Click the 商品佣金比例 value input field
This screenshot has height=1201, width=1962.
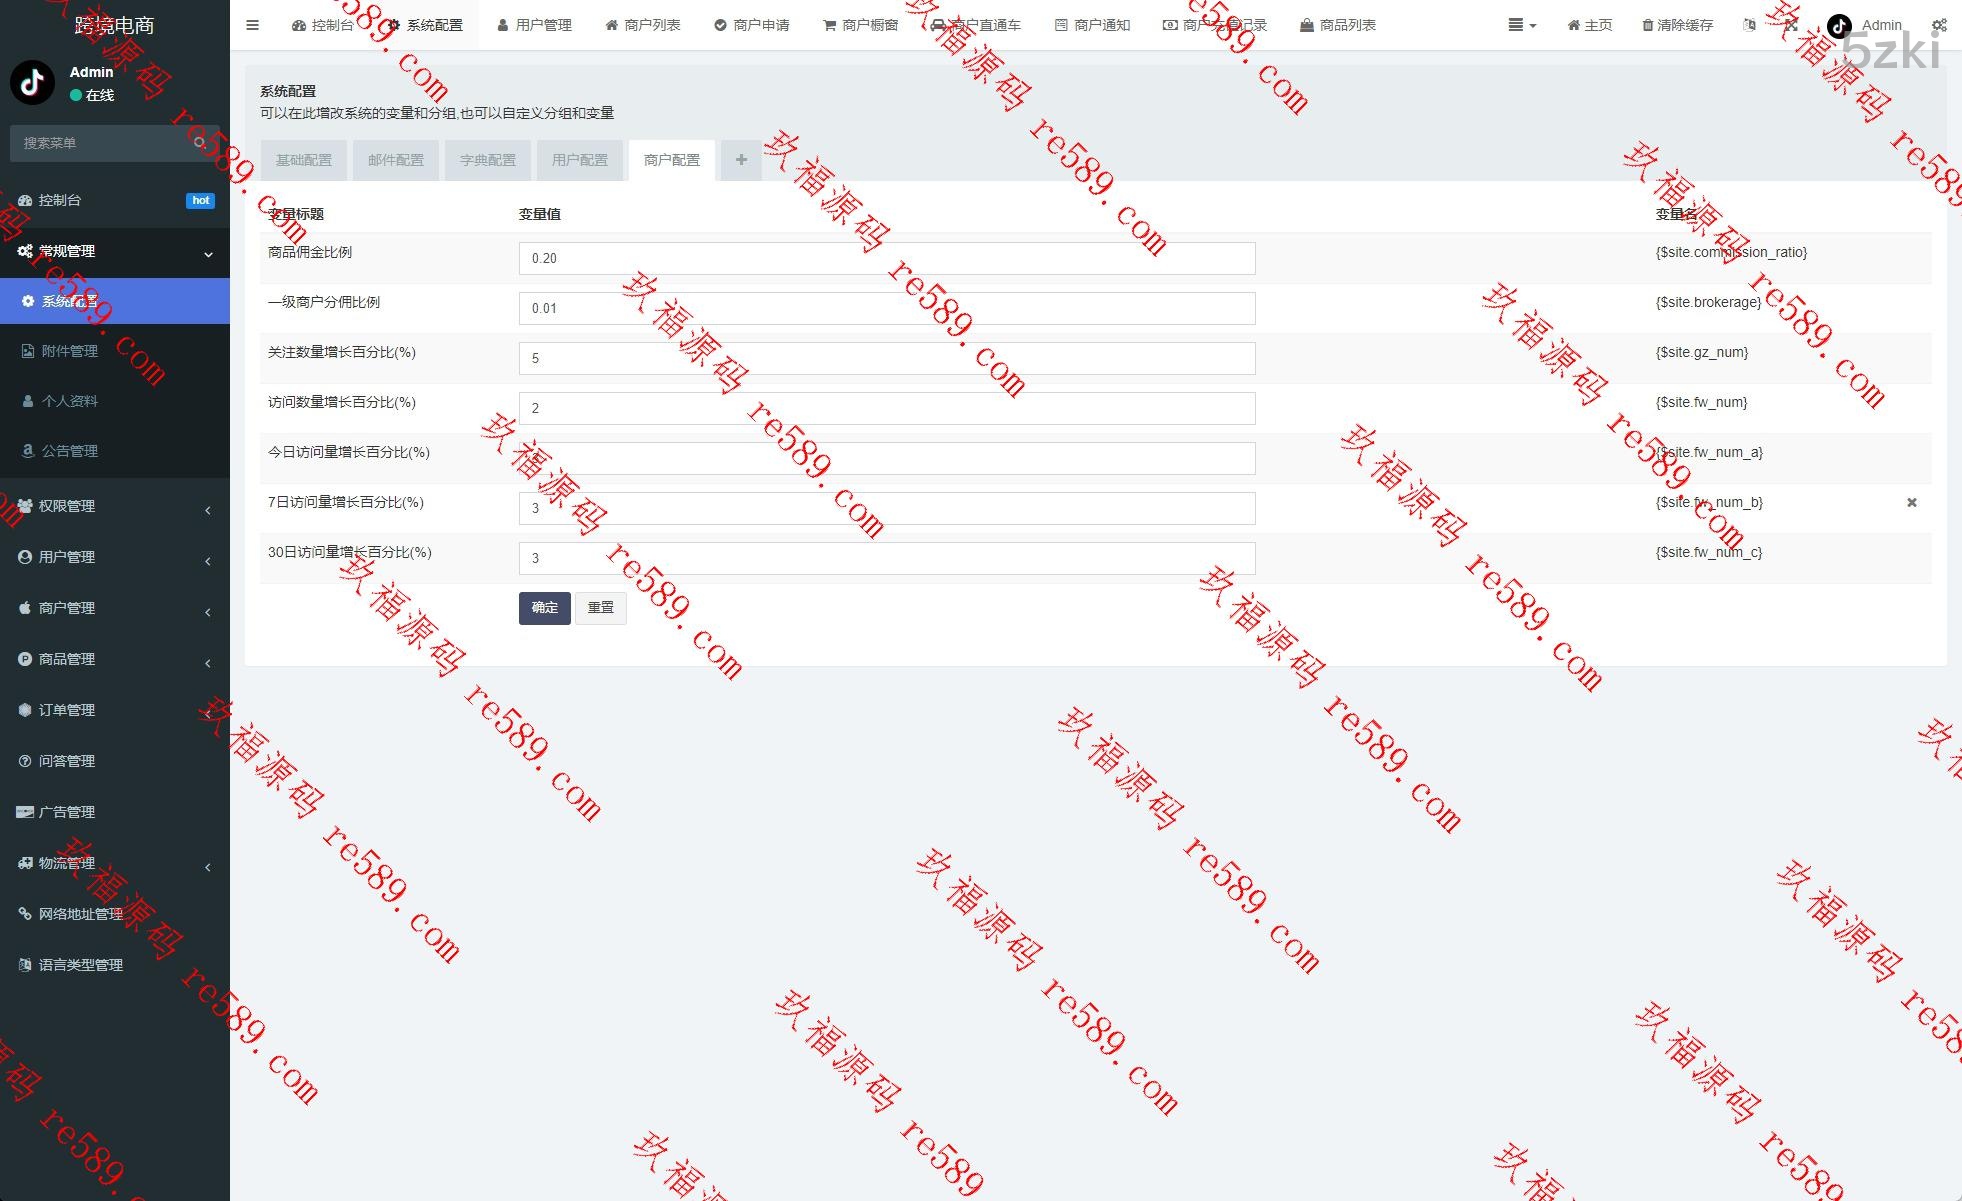[x=886, y=258]
